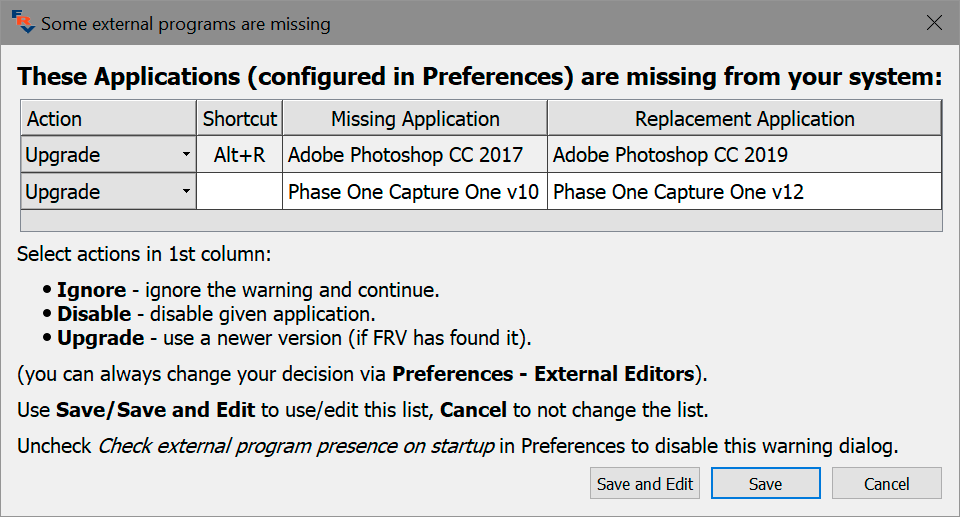Click the dialog title bar text

click(x=186, y=23)
